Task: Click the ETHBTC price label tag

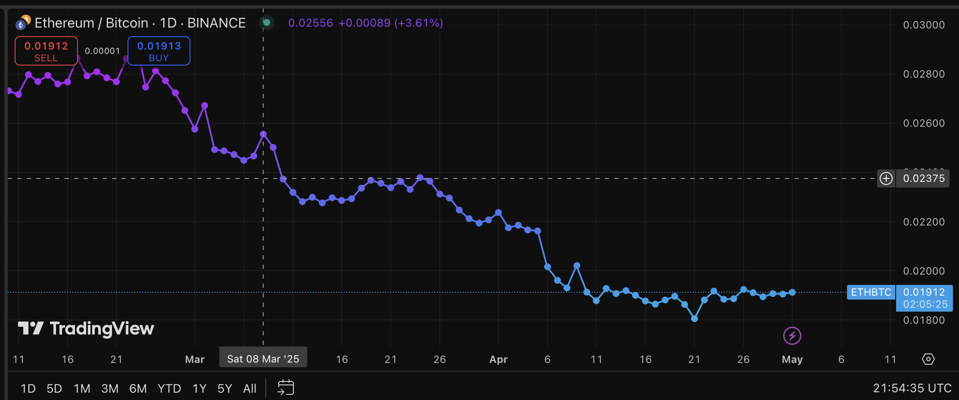Action: tap(870, 292)
